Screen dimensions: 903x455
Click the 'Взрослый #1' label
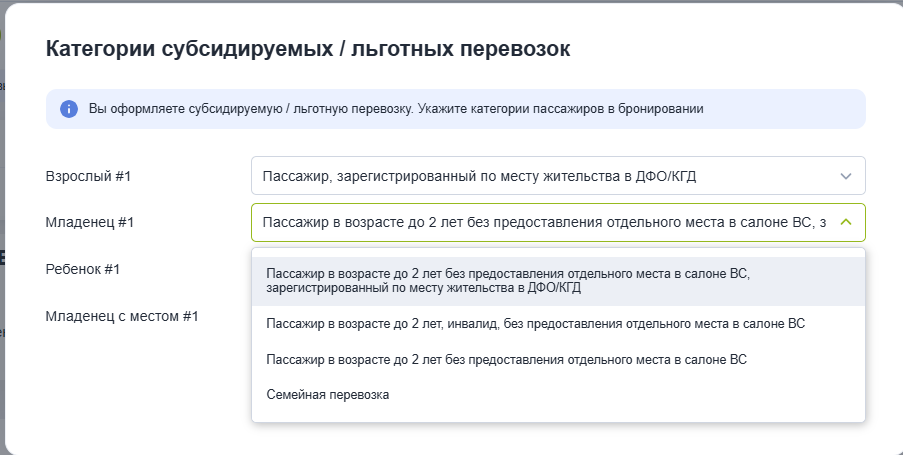[88, 176]
